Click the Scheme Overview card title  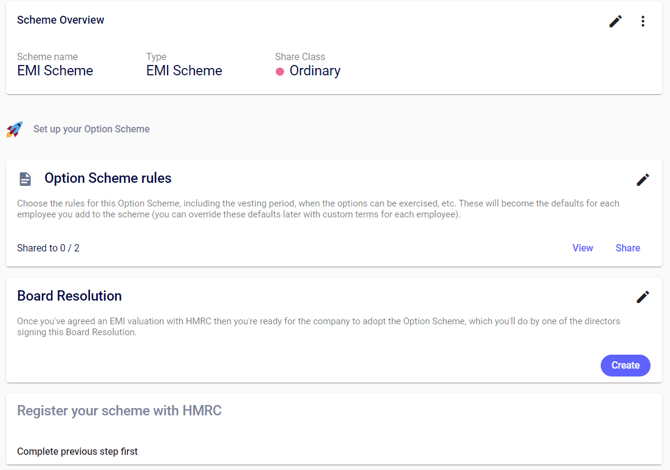(x=60, y=20)
